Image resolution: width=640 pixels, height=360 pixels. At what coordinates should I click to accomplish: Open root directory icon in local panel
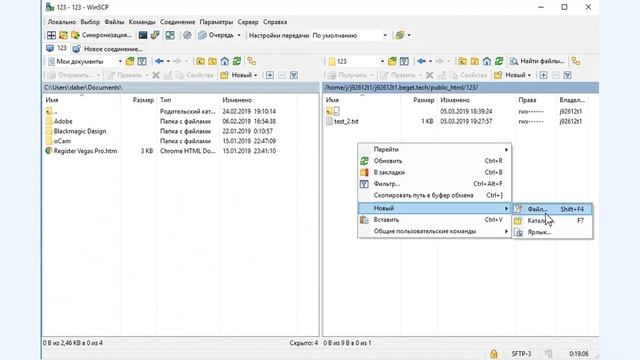[x=213, y=62]
